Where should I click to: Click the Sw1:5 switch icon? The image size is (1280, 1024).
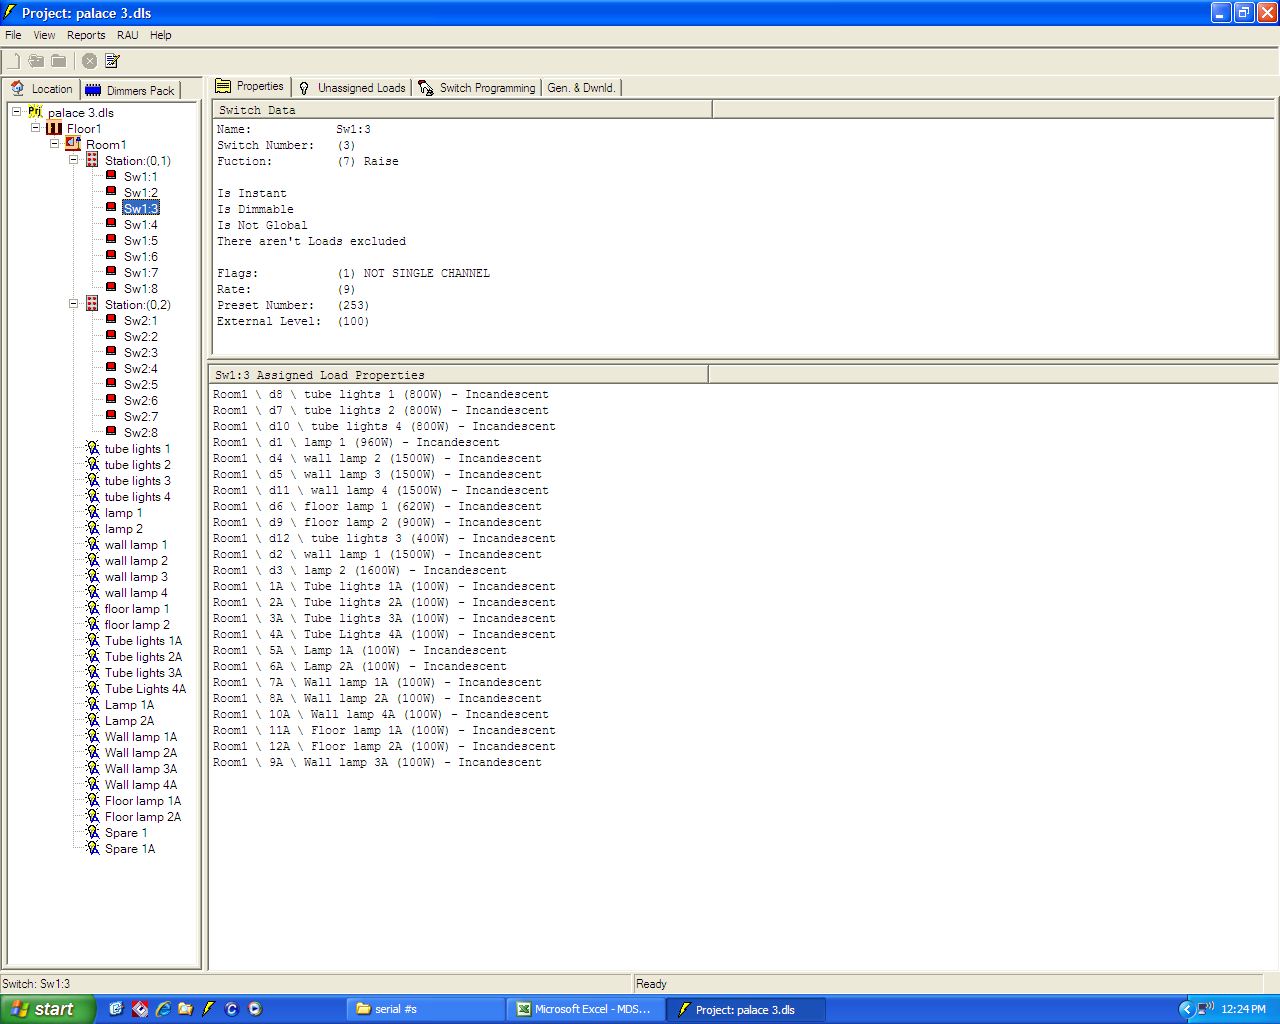(x=111, y=240)
